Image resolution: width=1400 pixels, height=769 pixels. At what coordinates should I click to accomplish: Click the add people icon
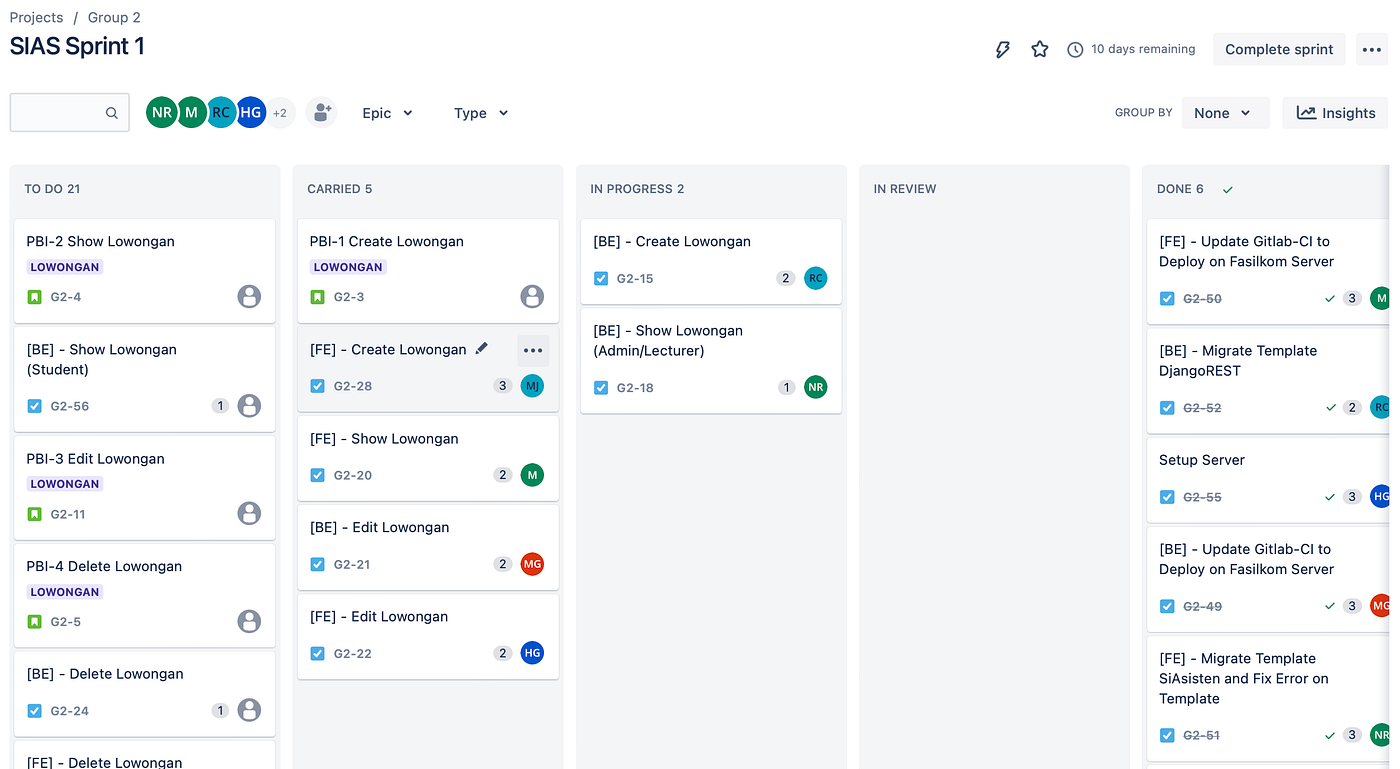pyautogui.click(x=322, y=113)
